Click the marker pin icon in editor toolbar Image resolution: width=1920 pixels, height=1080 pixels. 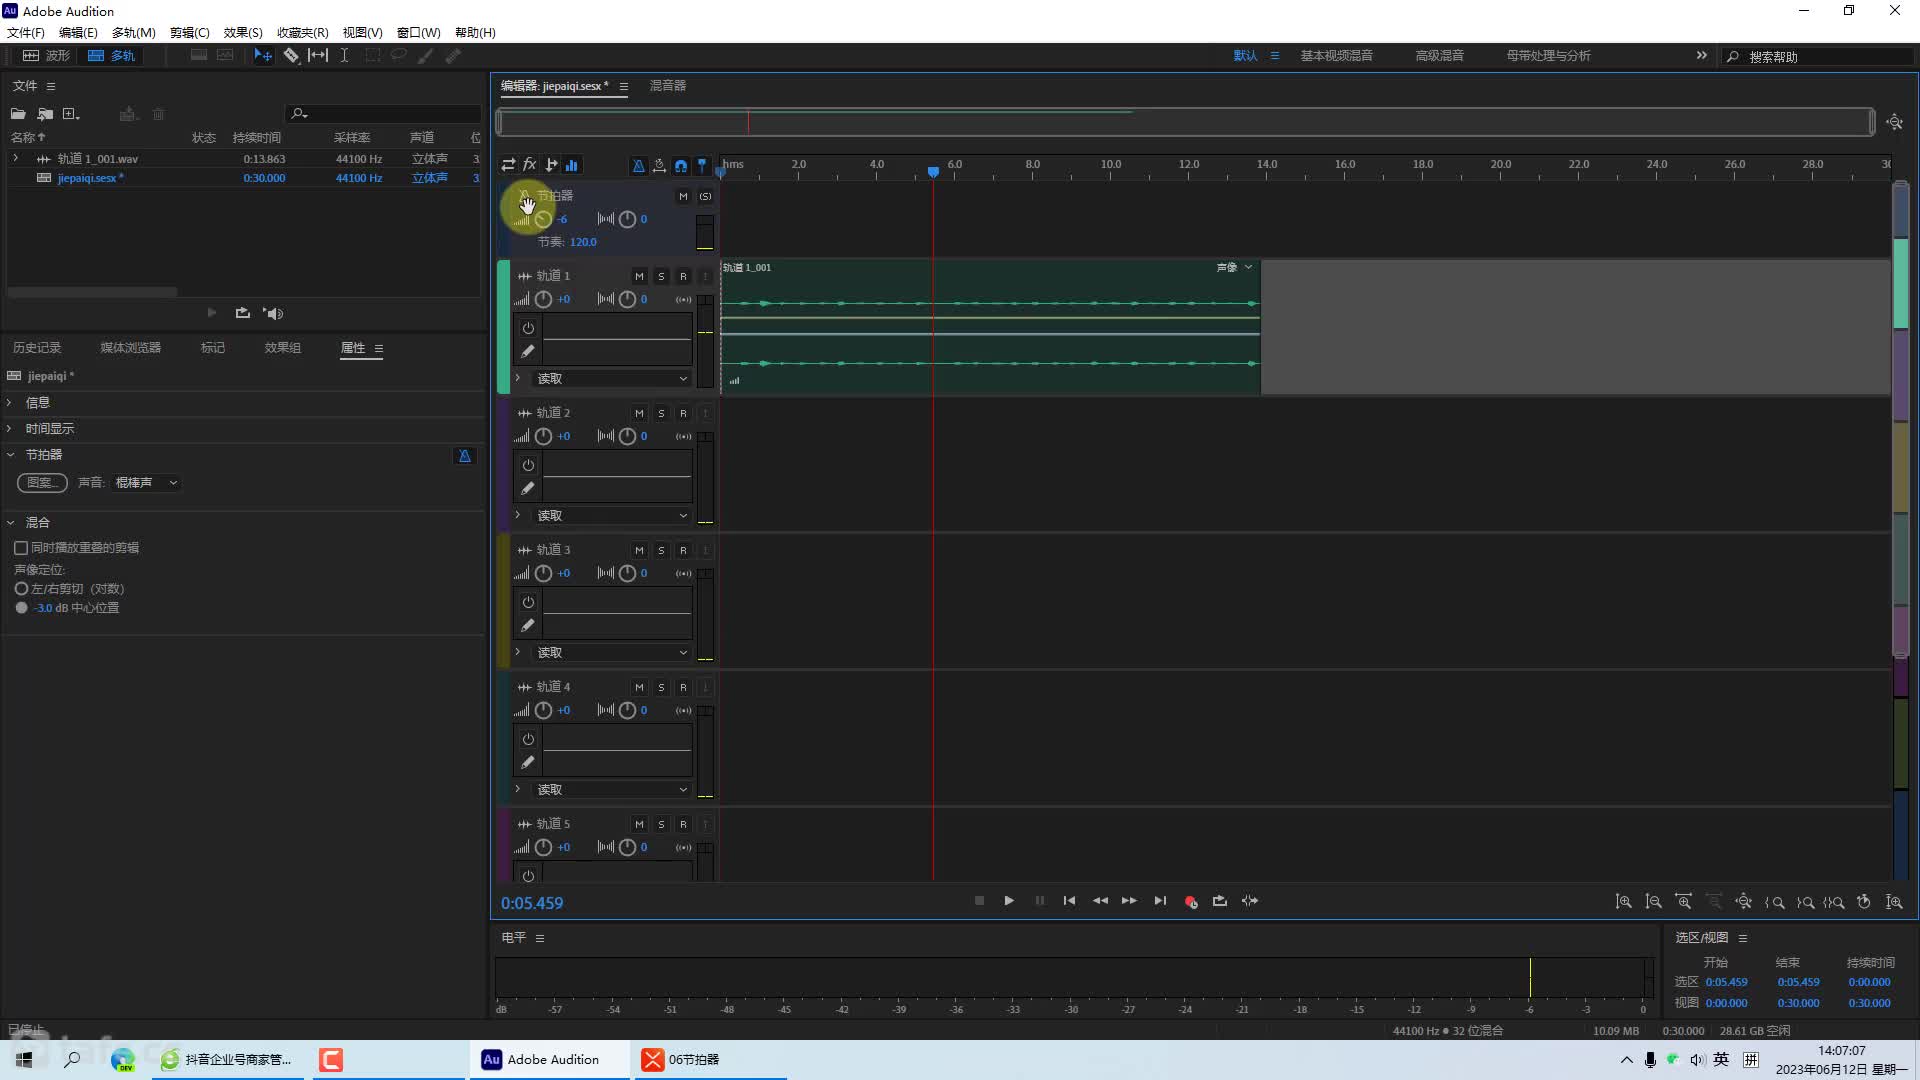[x=702, y=165]
